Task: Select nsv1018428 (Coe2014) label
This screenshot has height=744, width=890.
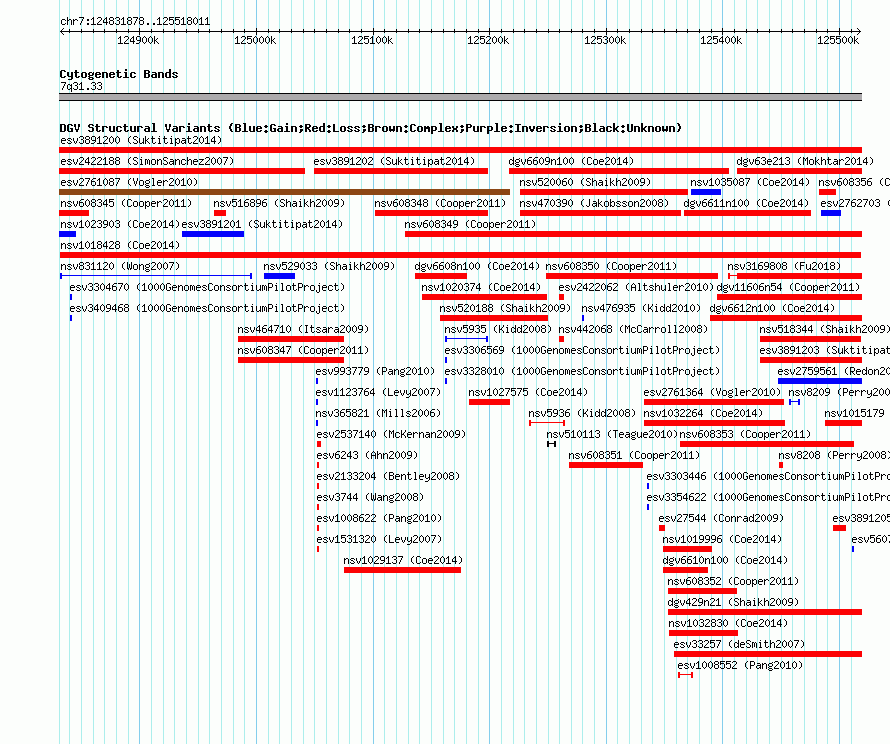Action: (x=120, y=245)
